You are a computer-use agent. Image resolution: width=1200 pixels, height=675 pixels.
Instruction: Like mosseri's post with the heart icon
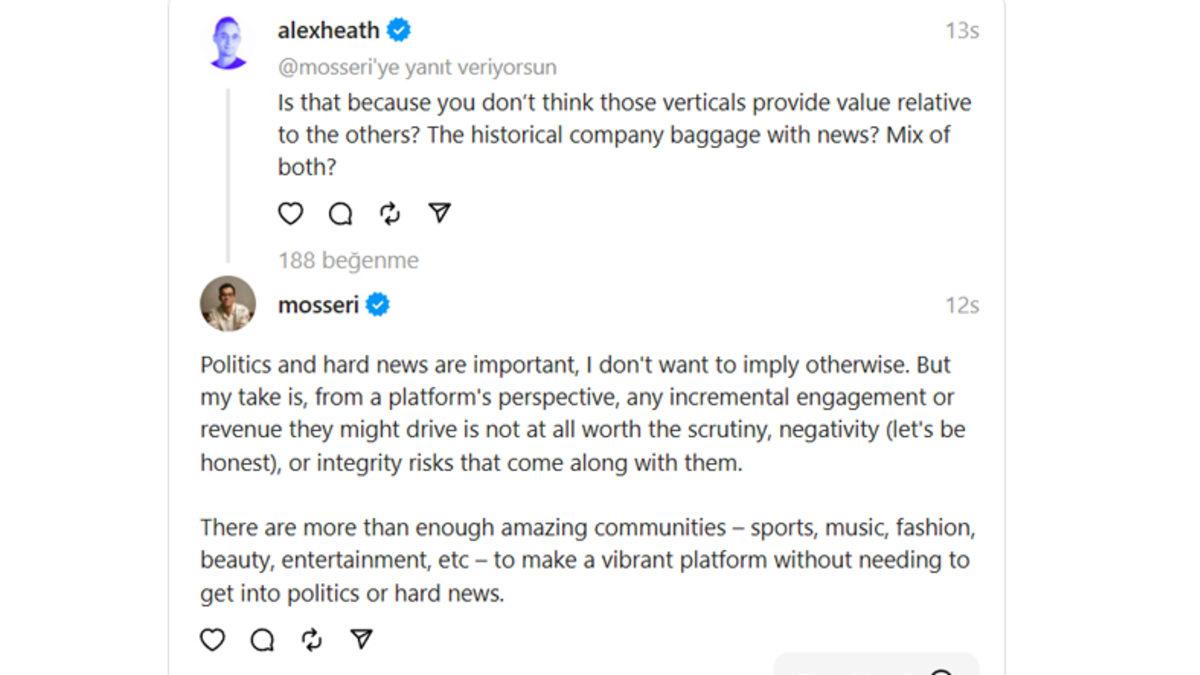click(212, 640)
